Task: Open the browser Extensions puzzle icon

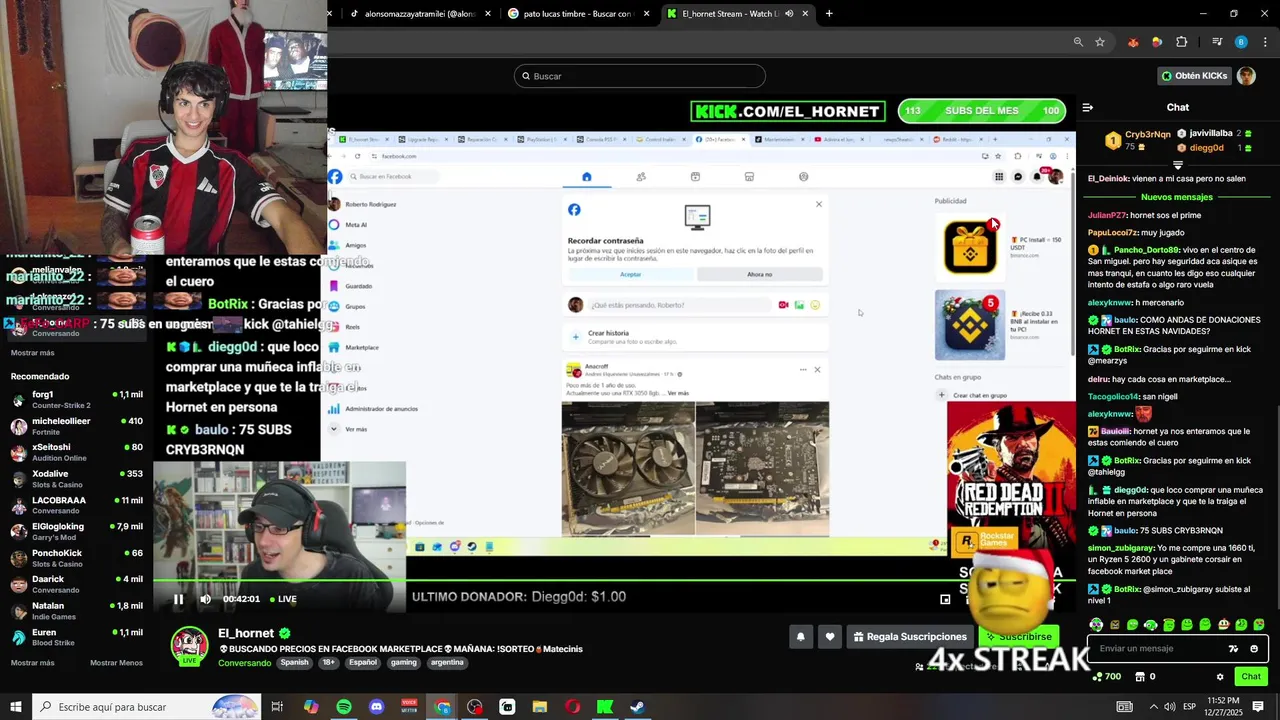Action: pos(1181,42)
